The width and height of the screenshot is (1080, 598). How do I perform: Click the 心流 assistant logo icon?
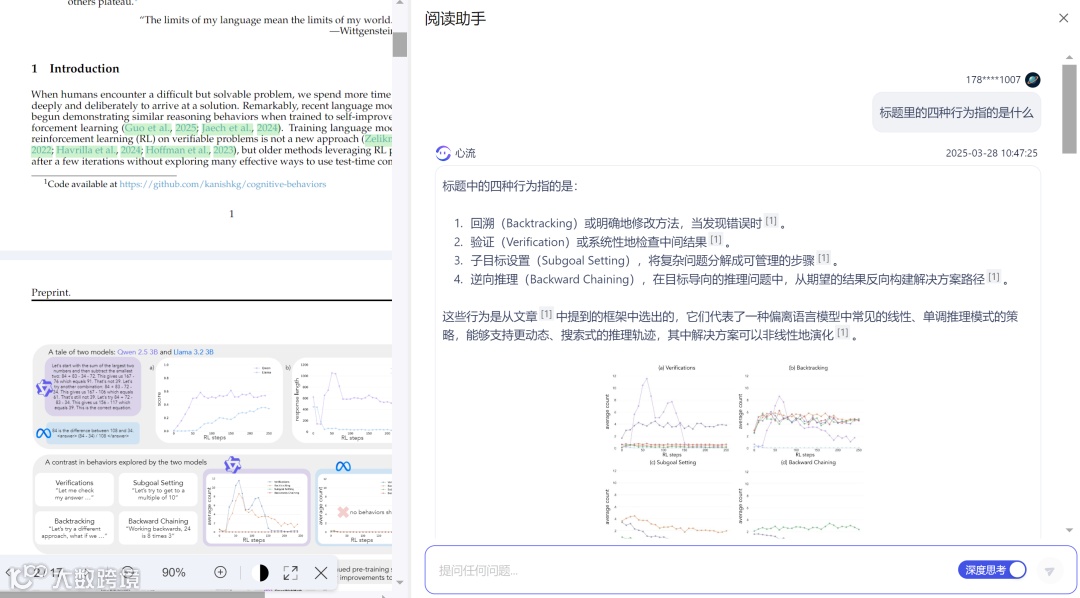pos(443,153)
